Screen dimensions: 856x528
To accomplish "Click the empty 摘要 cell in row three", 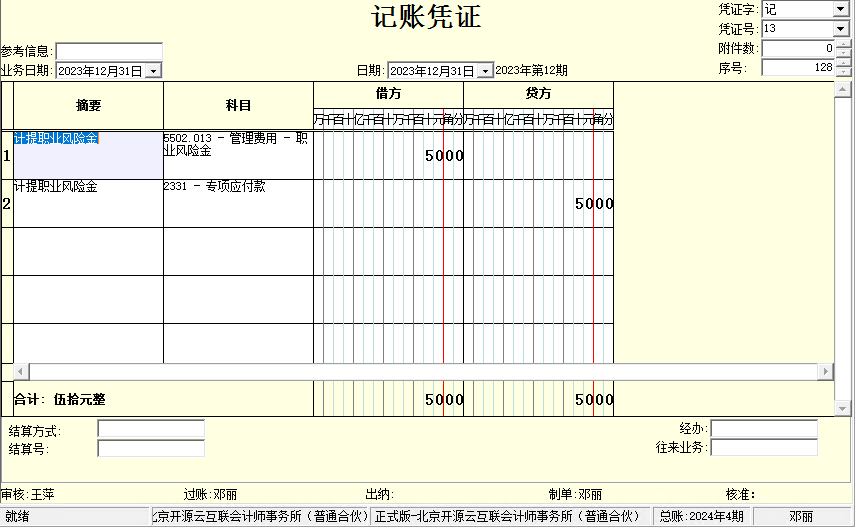I will click(x=88, y=251).
